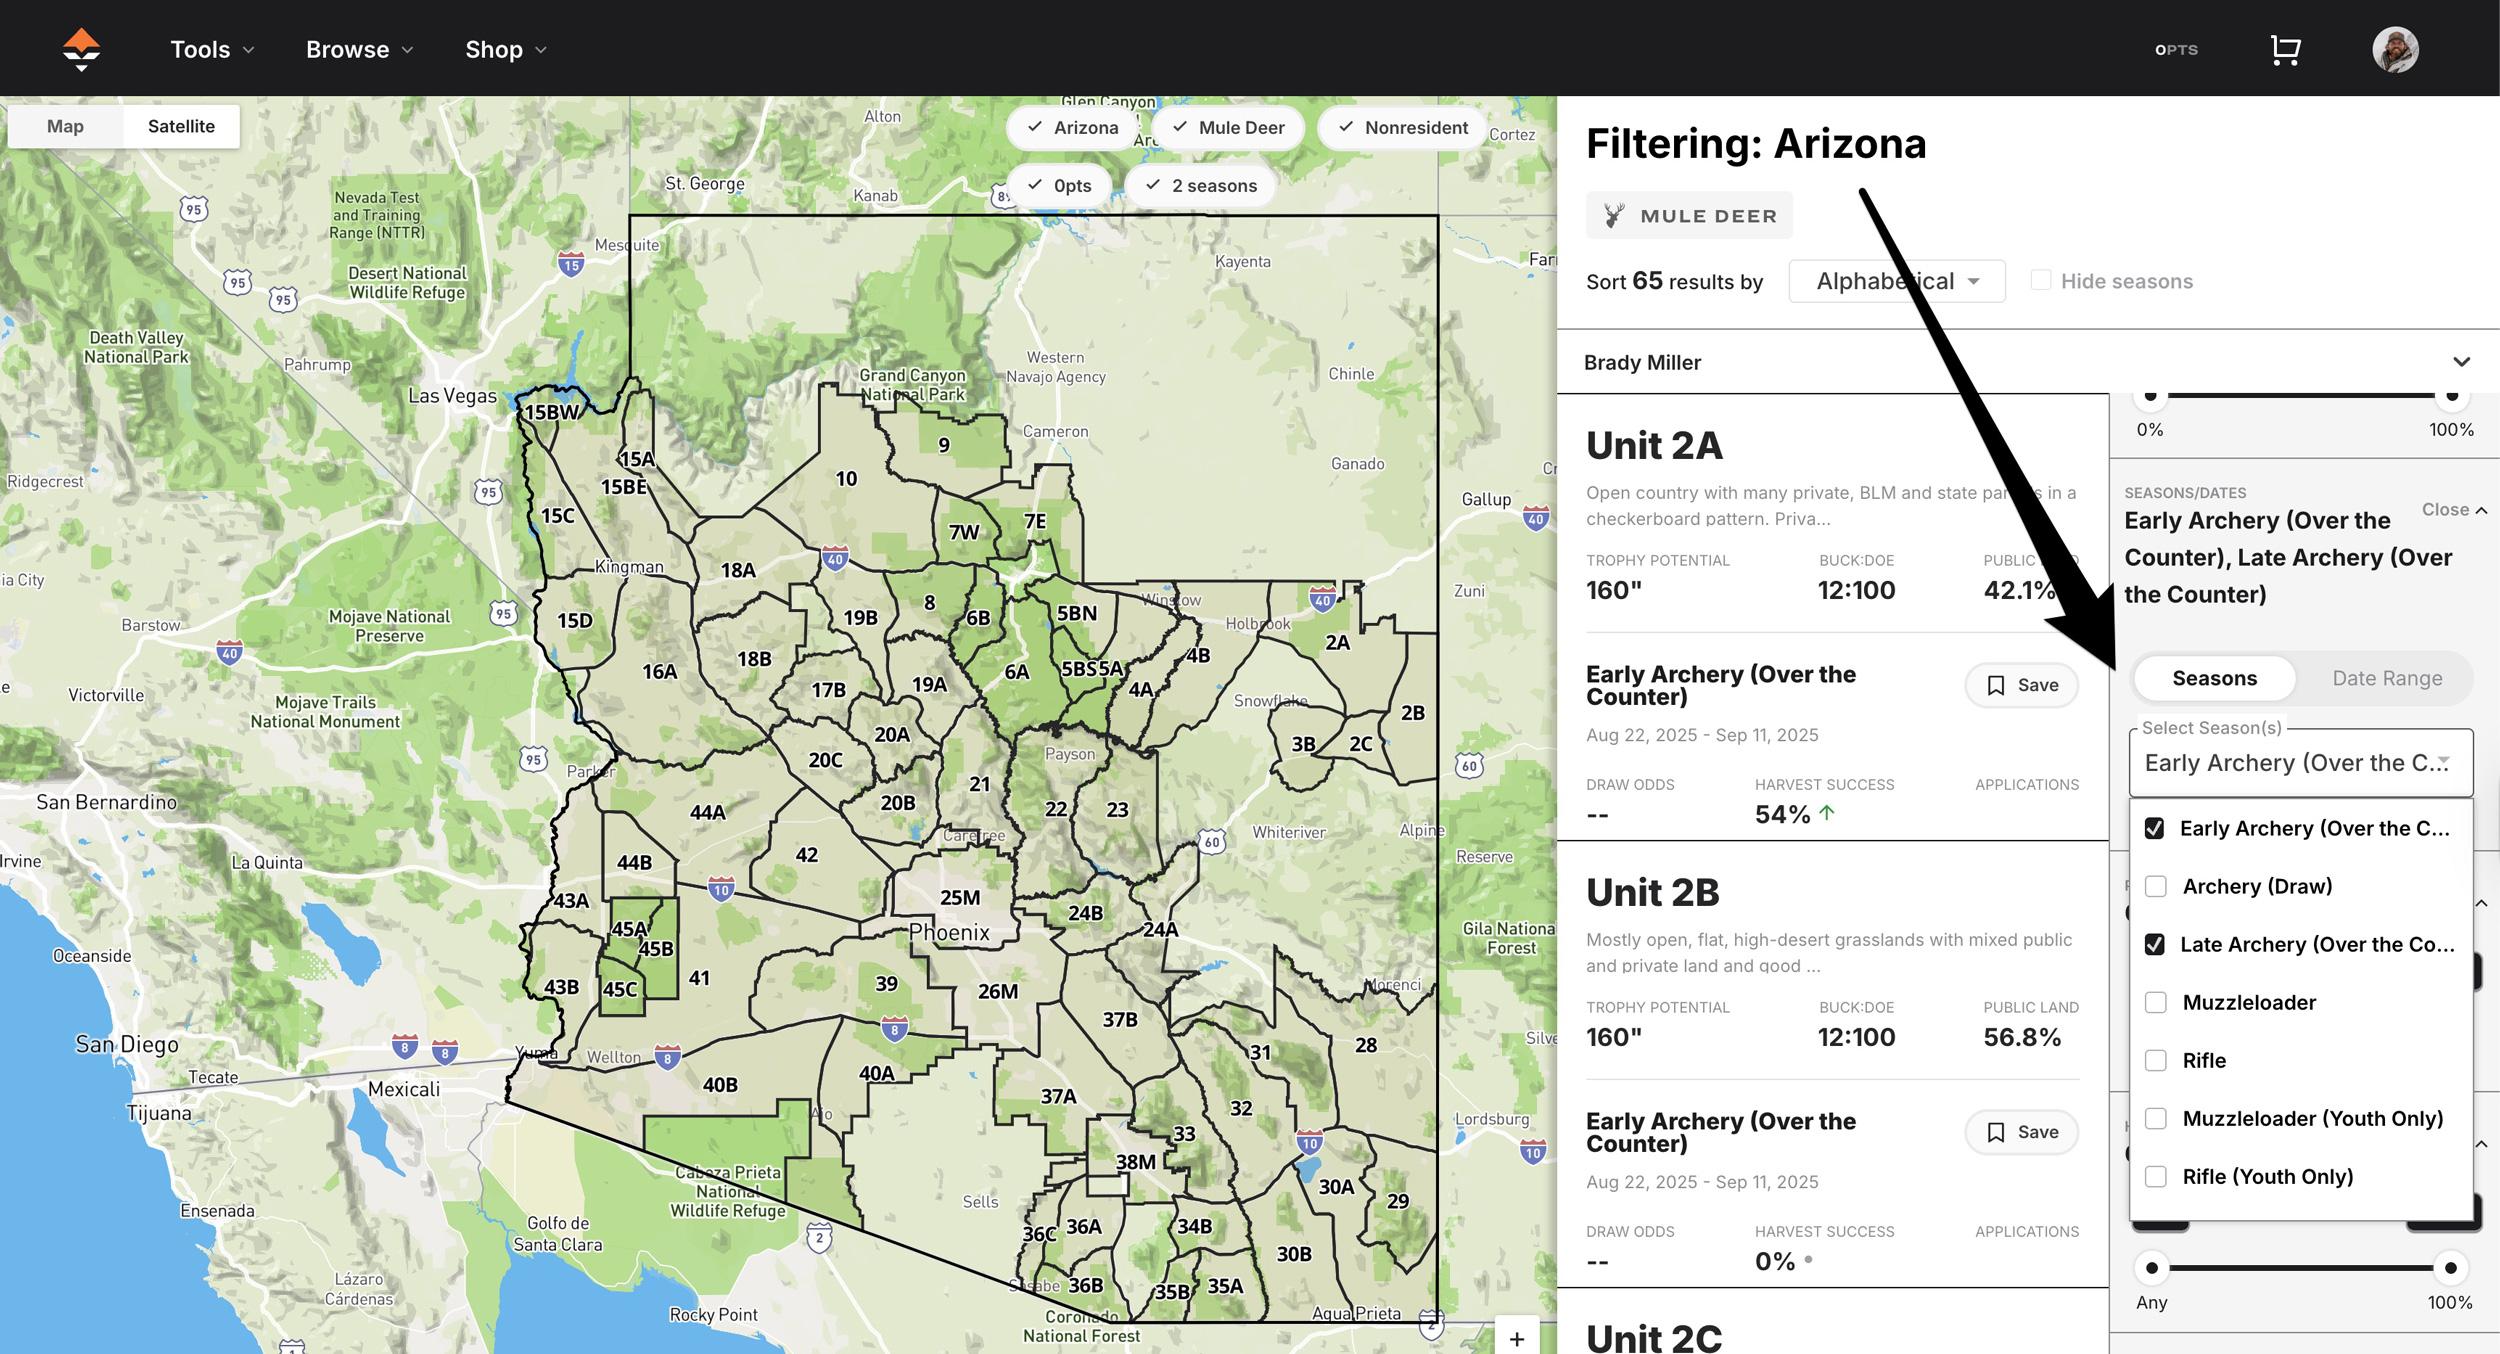Viewport: 2500px width, 1354px height.
Task: Check the Muzzleloader season checkbox
Action: 2155,1002
